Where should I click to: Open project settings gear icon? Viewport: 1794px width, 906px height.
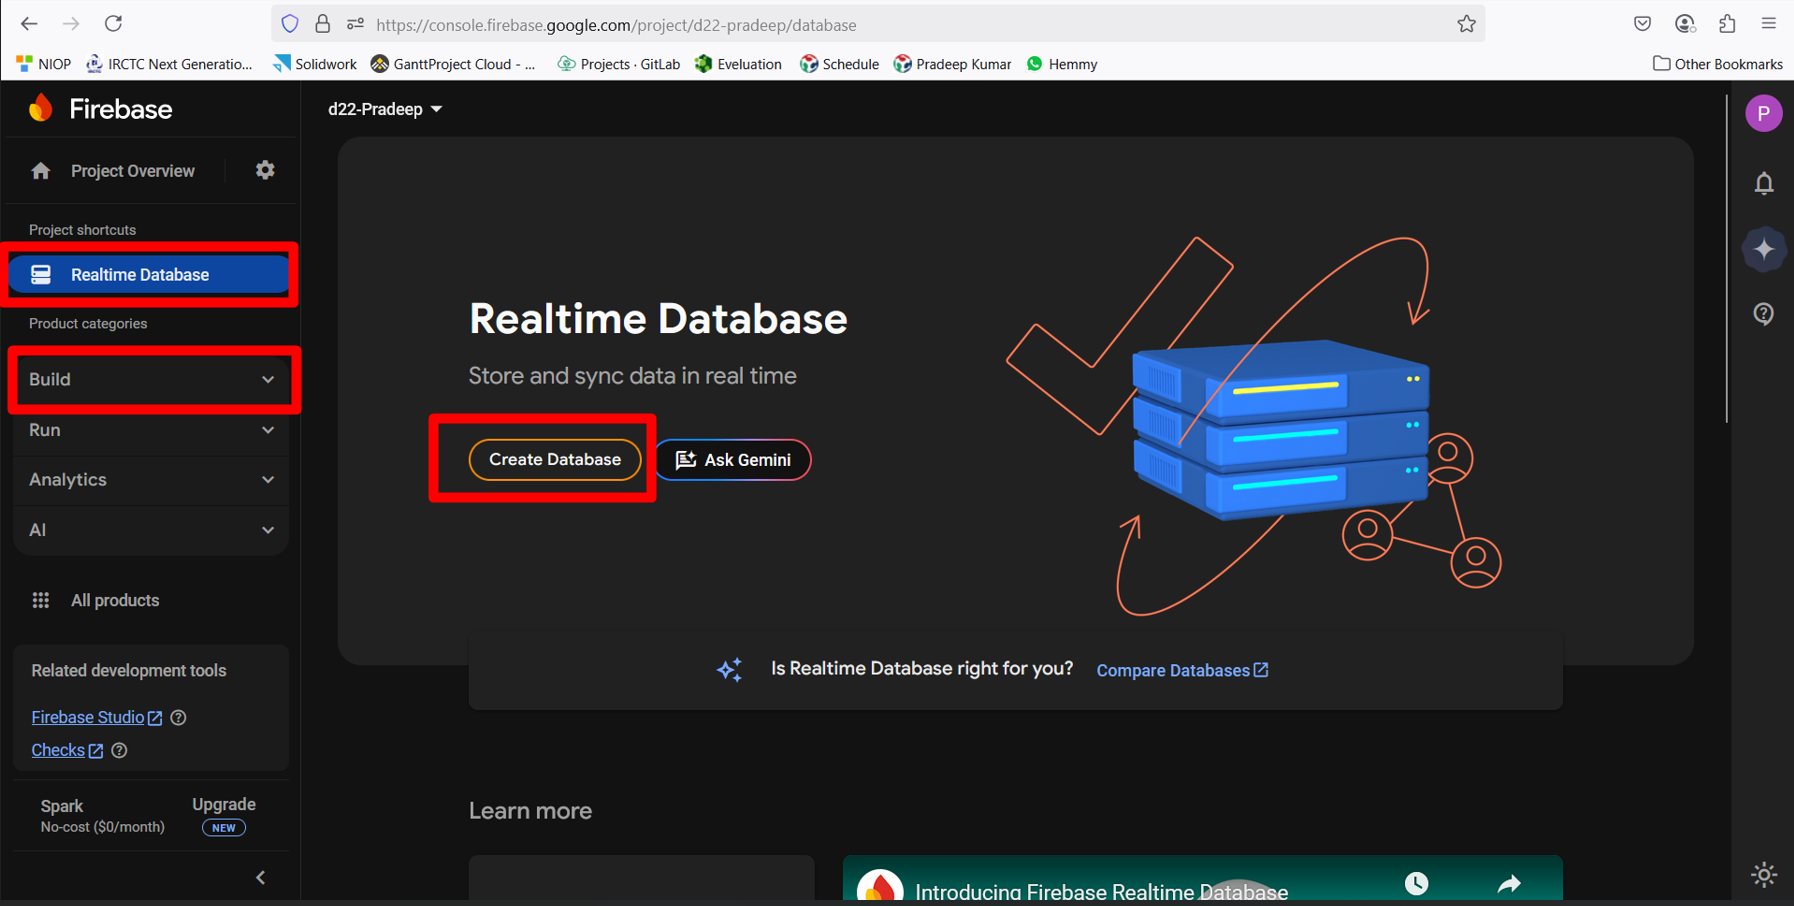(265, 170)
